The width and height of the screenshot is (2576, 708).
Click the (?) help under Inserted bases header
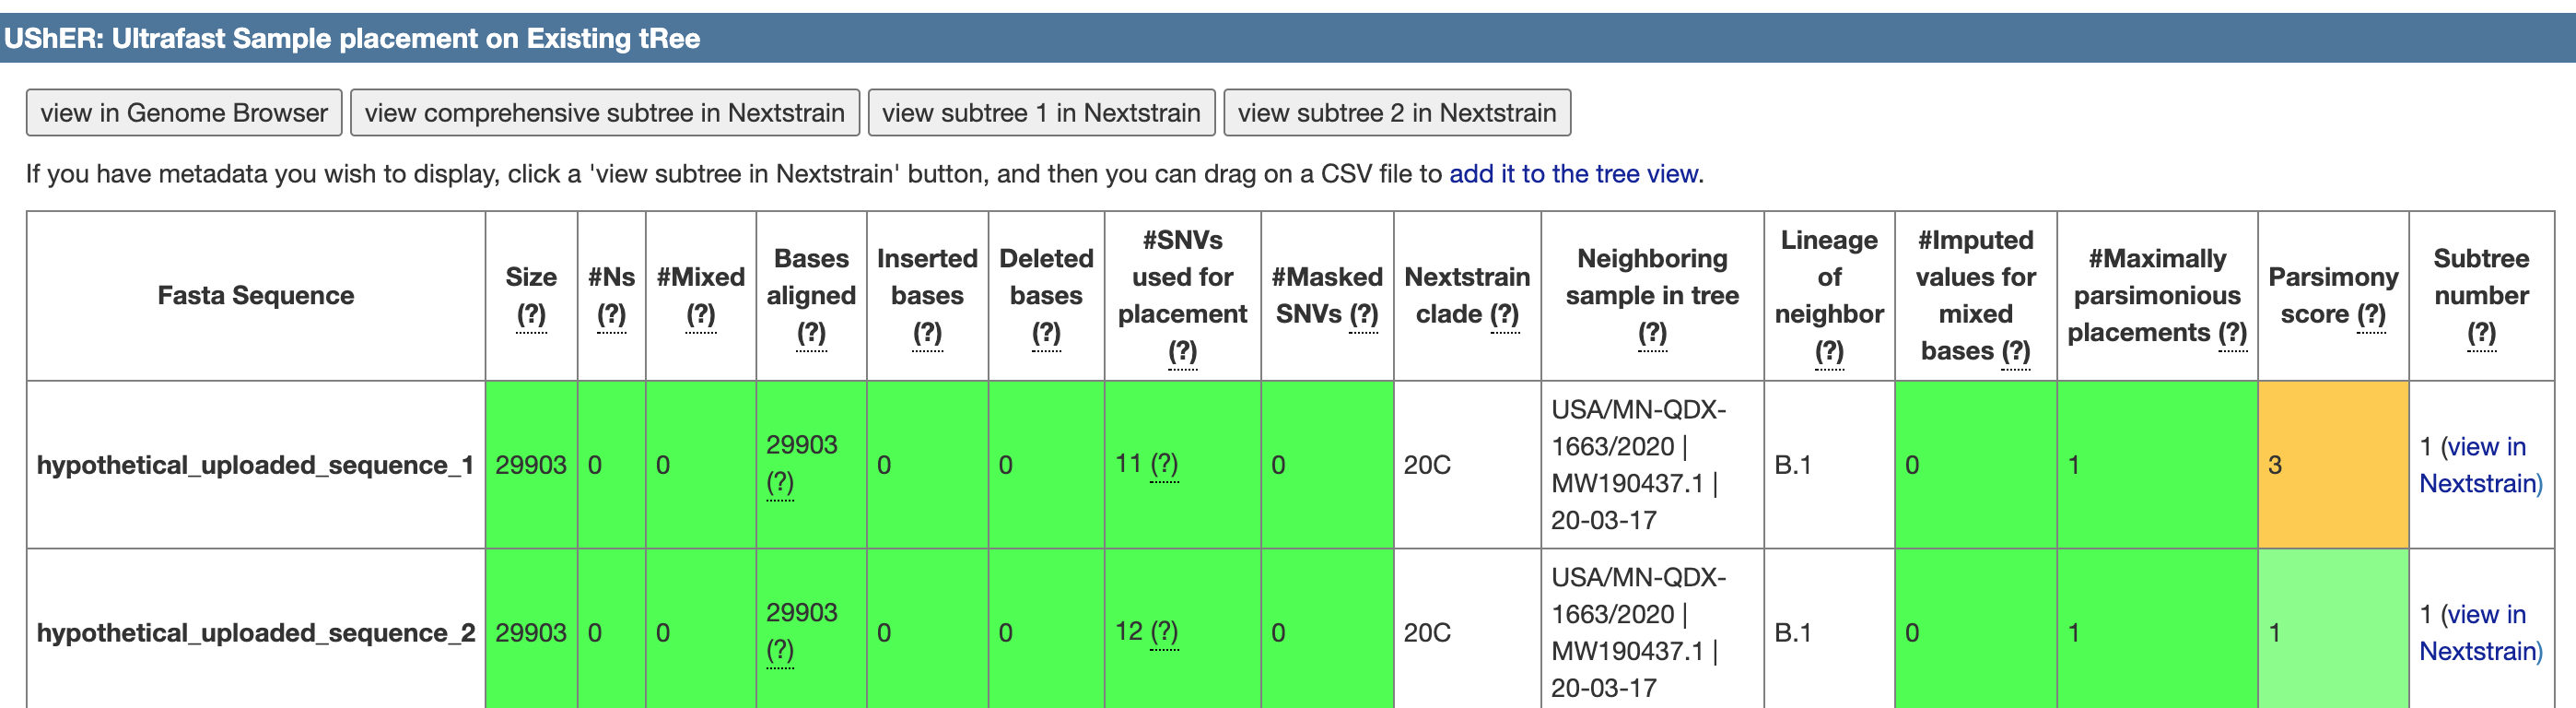pos(927,332)
